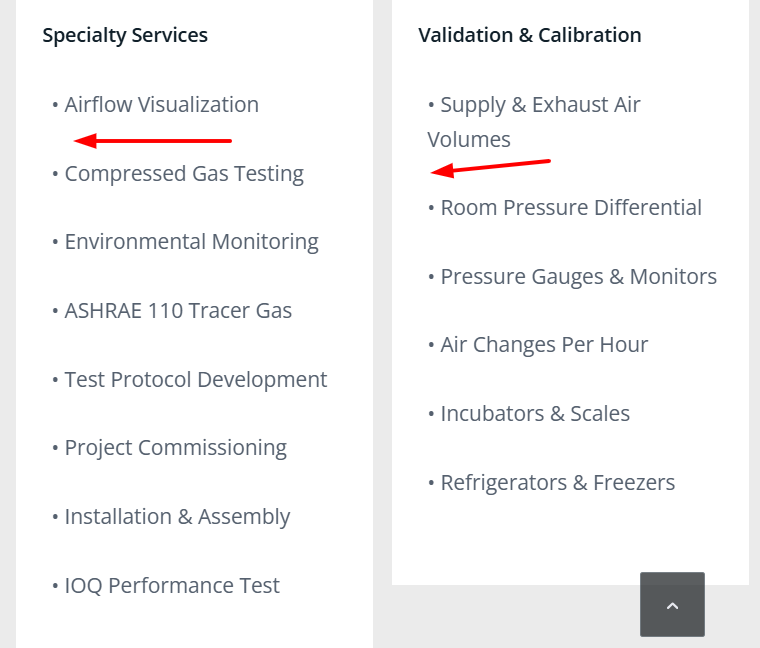Click Room Pressure Differential link
Viewport: 760px width, 648px height.
click(571, 208)
